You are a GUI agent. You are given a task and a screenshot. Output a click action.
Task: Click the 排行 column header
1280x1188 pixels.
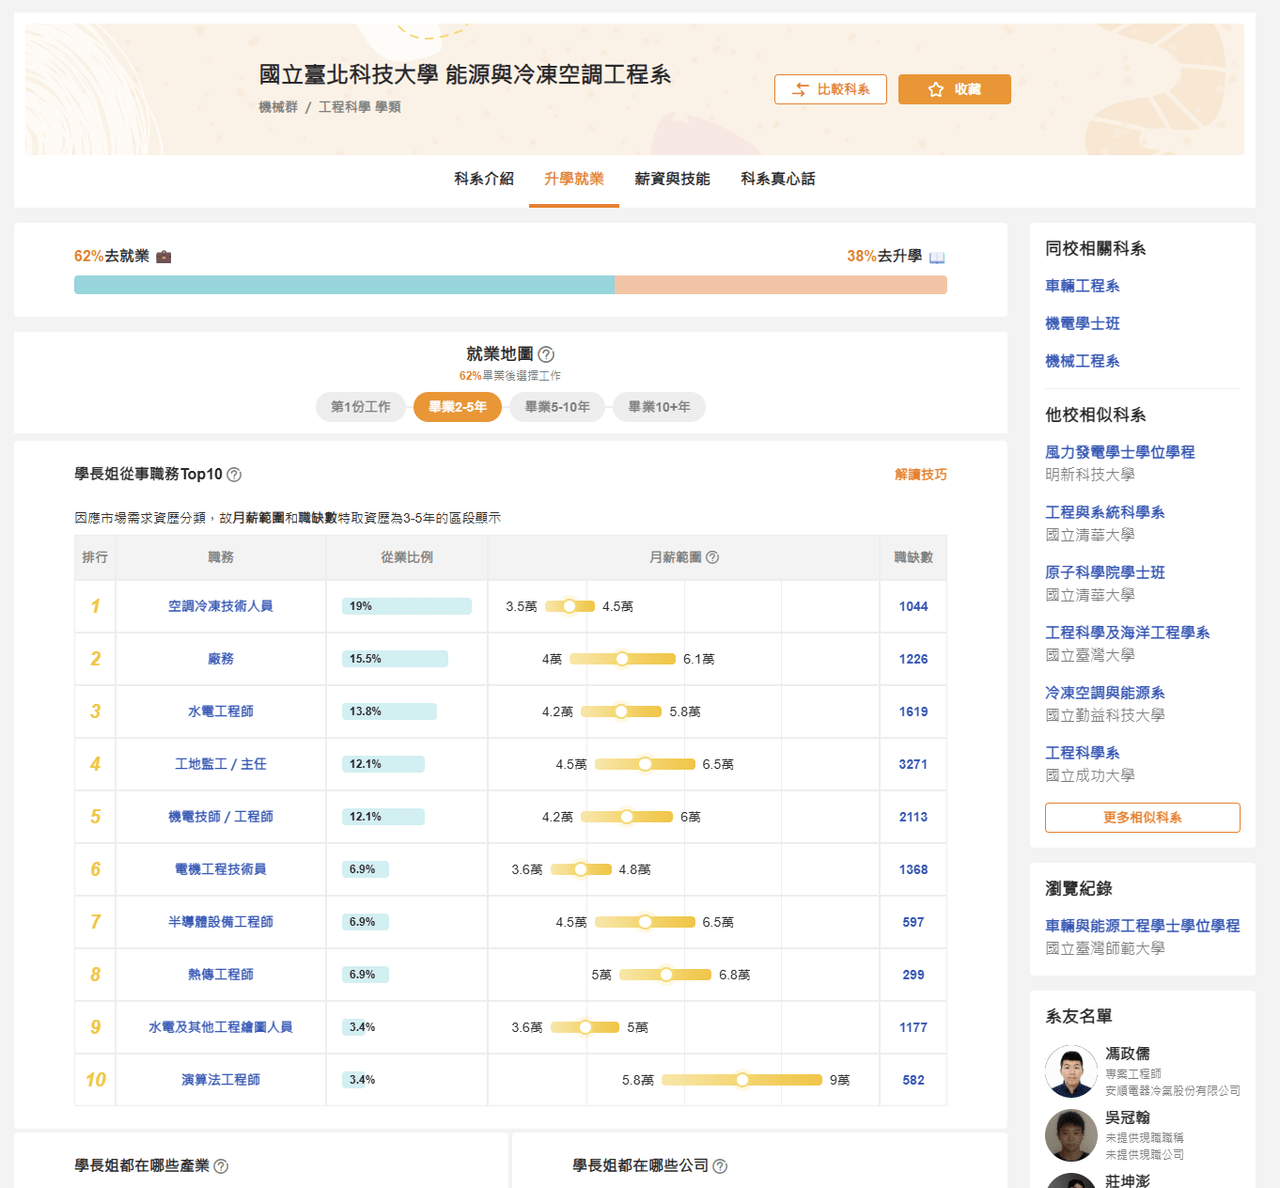point(95,557)
